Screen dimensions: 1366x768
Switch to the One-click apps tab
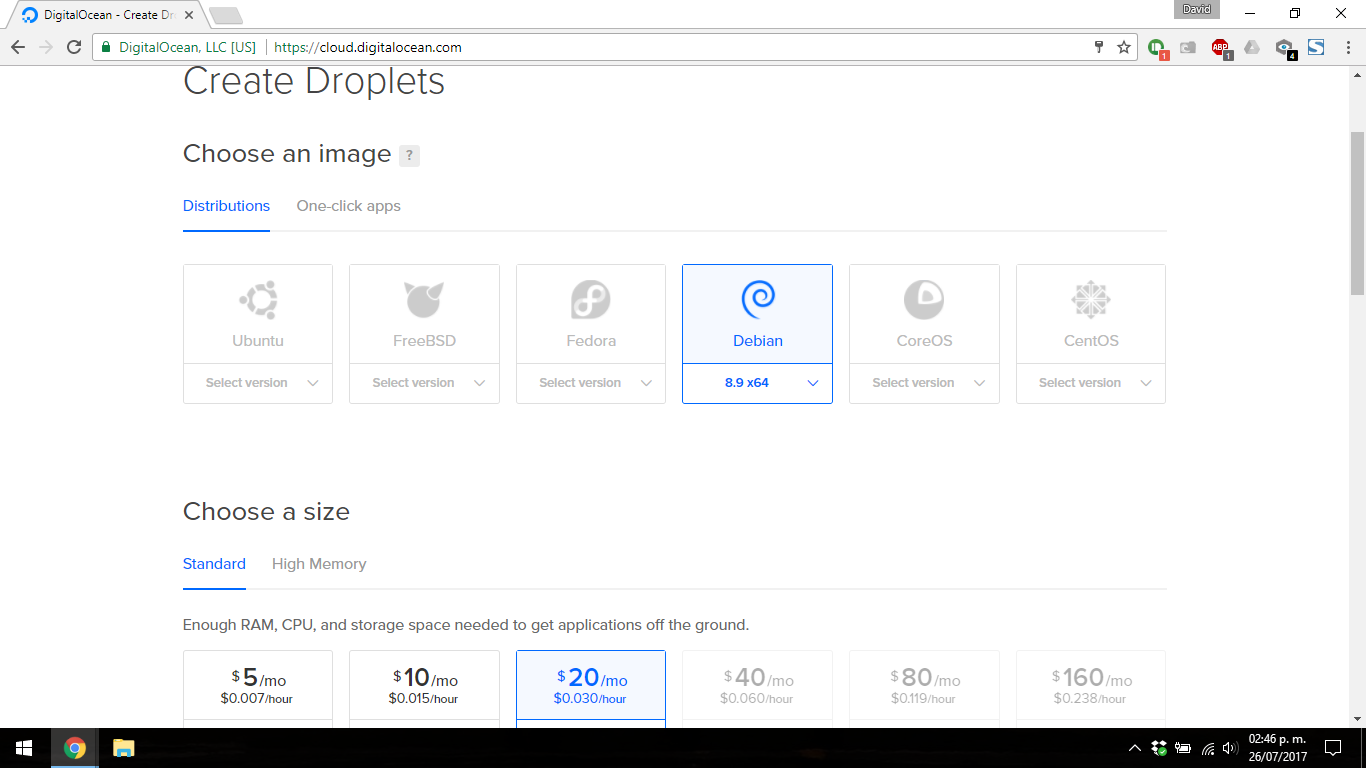coord(348,206)
